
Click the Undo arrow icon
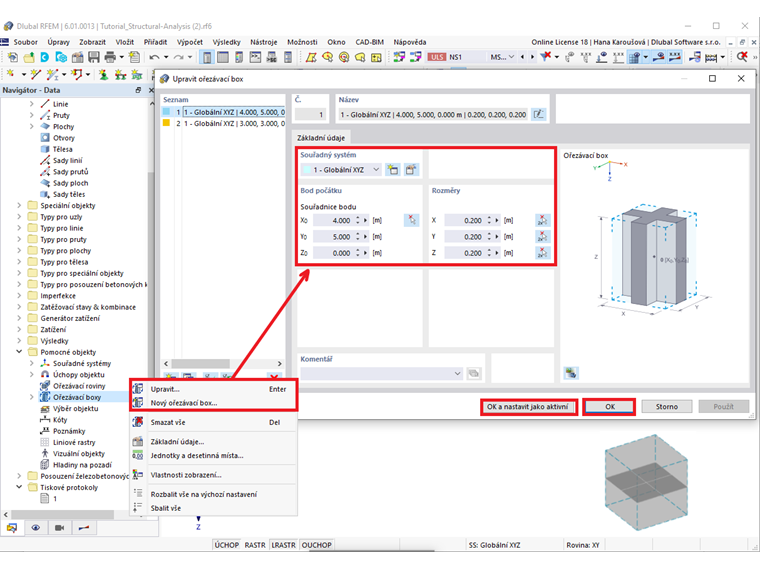tap(154, 57)
